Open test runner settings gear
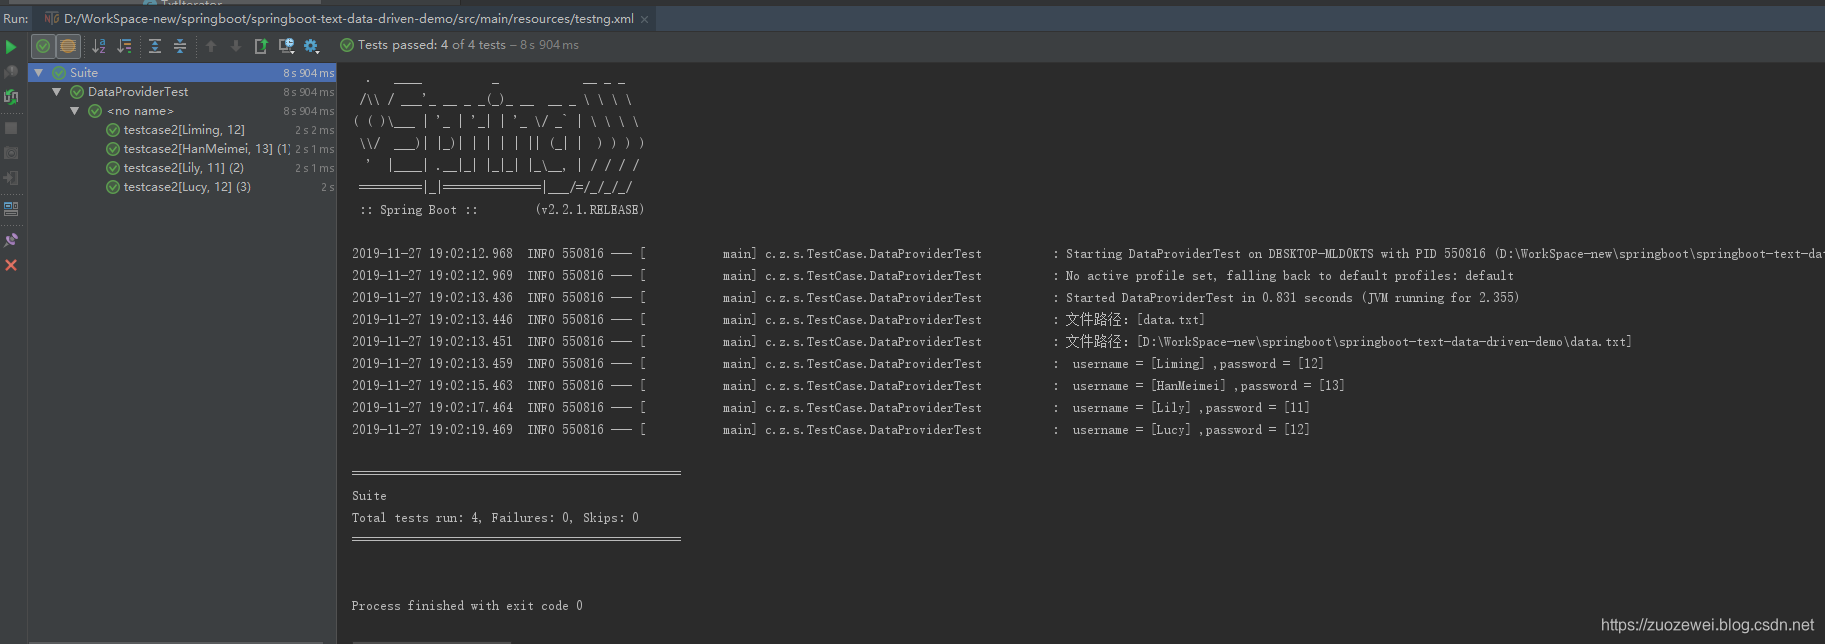 click(x=311, y=46)
